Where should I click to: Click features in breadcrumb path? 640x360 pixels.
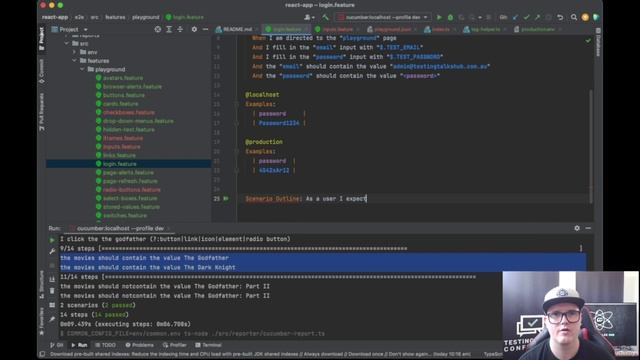coord(115,17)
